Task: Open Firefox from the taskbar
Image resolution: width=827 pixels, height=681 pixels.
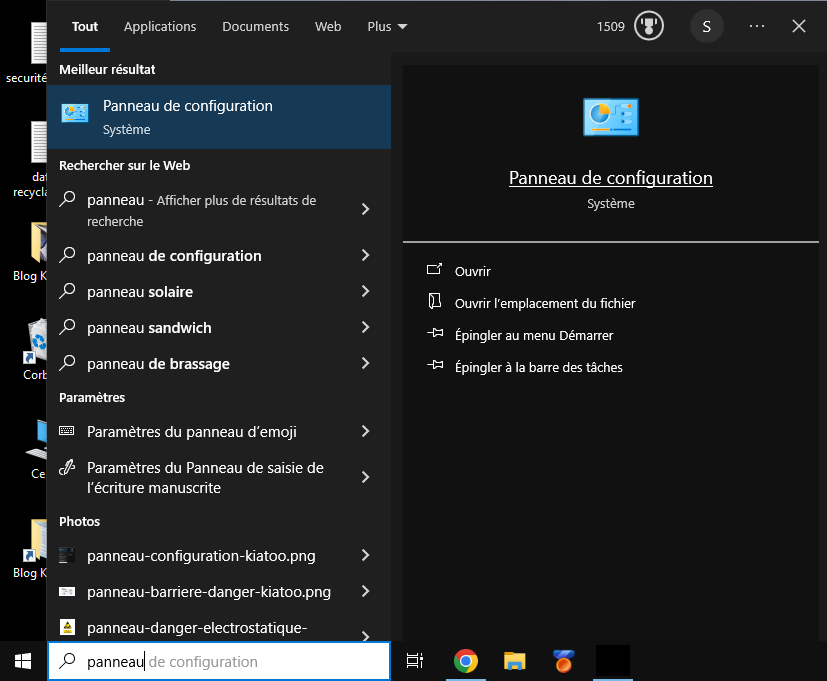Action: 563,661
